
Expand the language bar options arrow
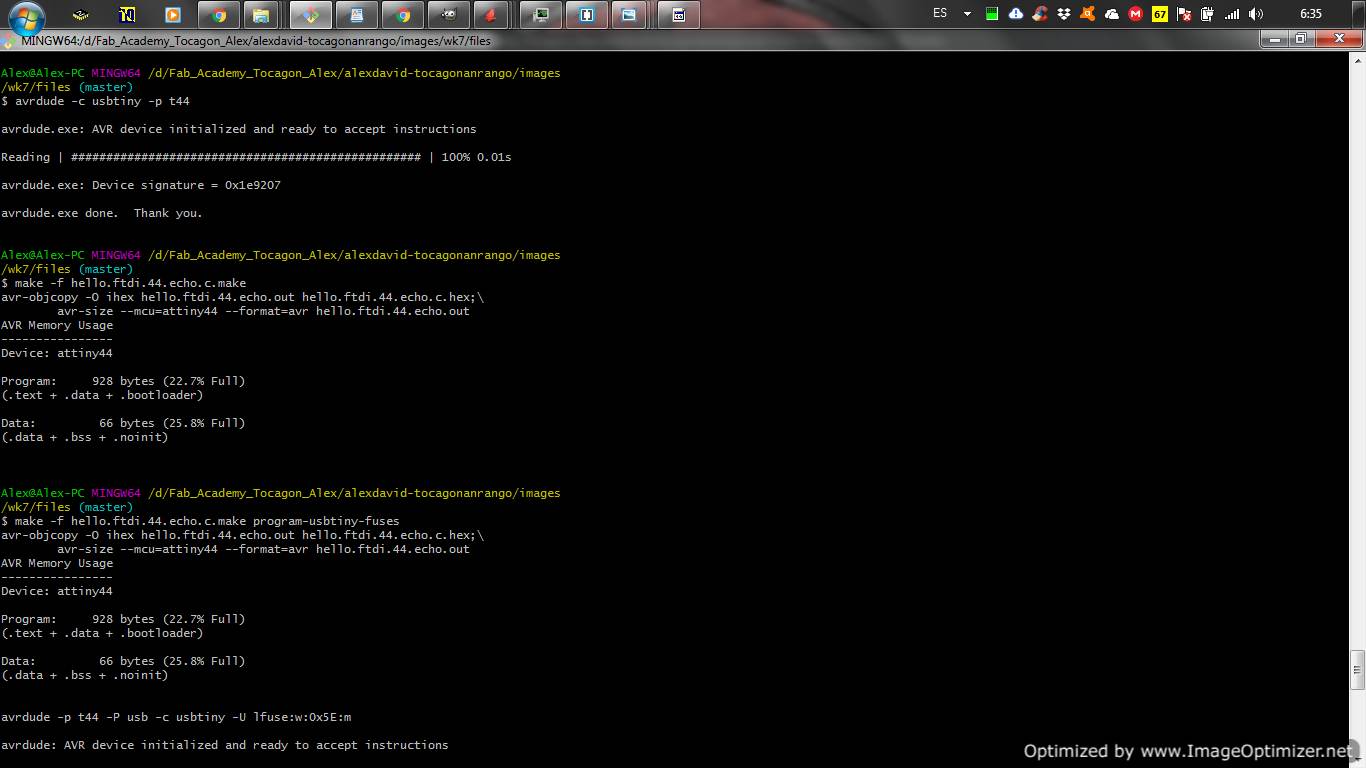coord(967,14)
